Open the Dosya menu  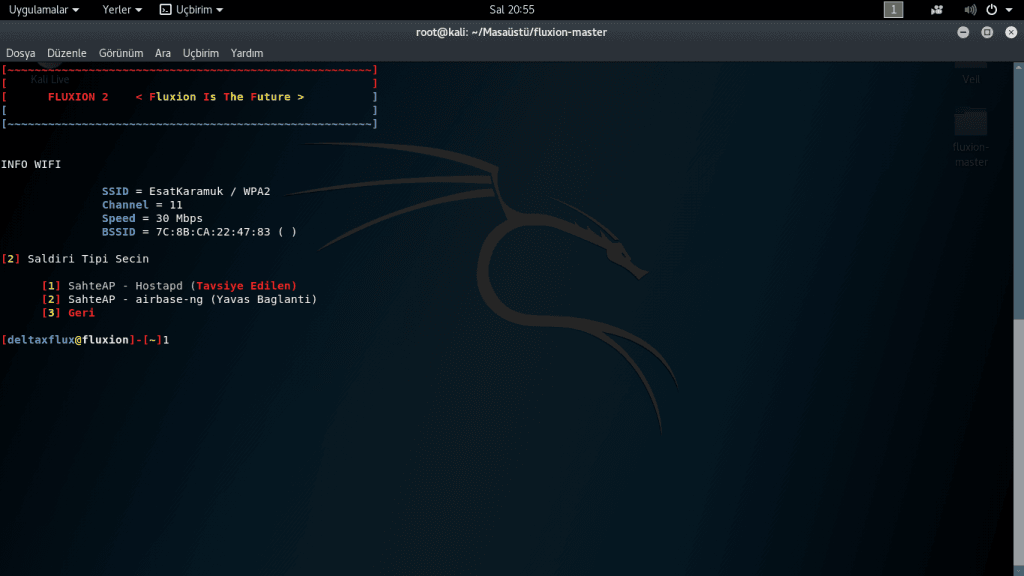click(x=20, y=53)
